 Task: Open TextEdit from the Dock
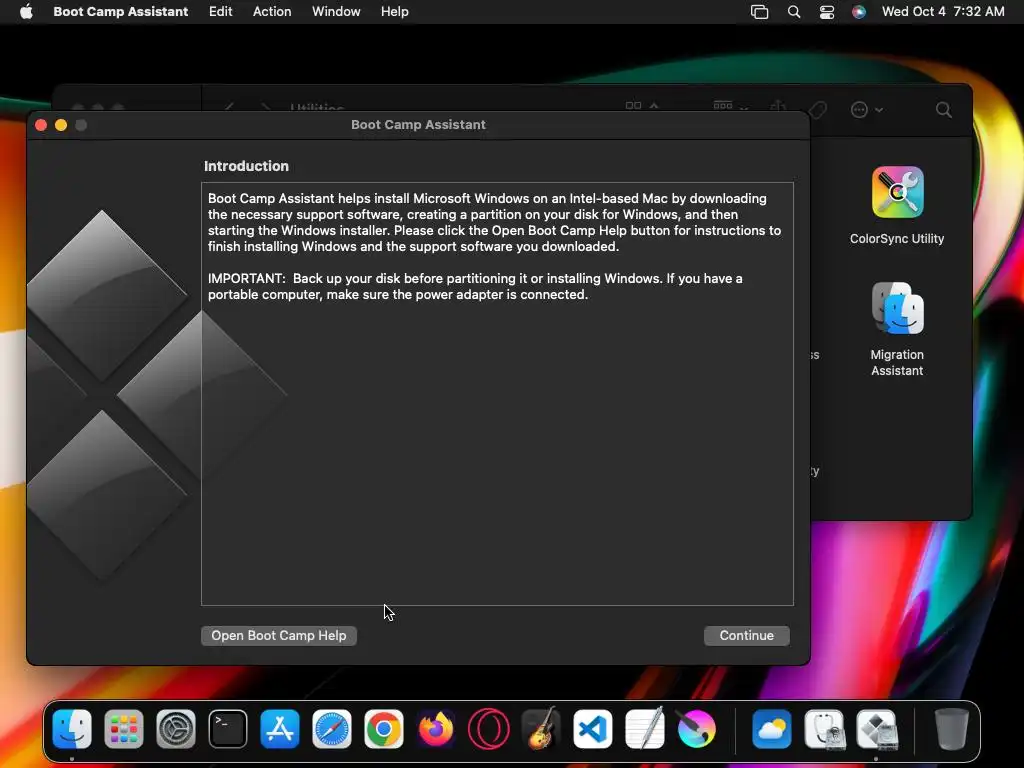tap(645, 729)
